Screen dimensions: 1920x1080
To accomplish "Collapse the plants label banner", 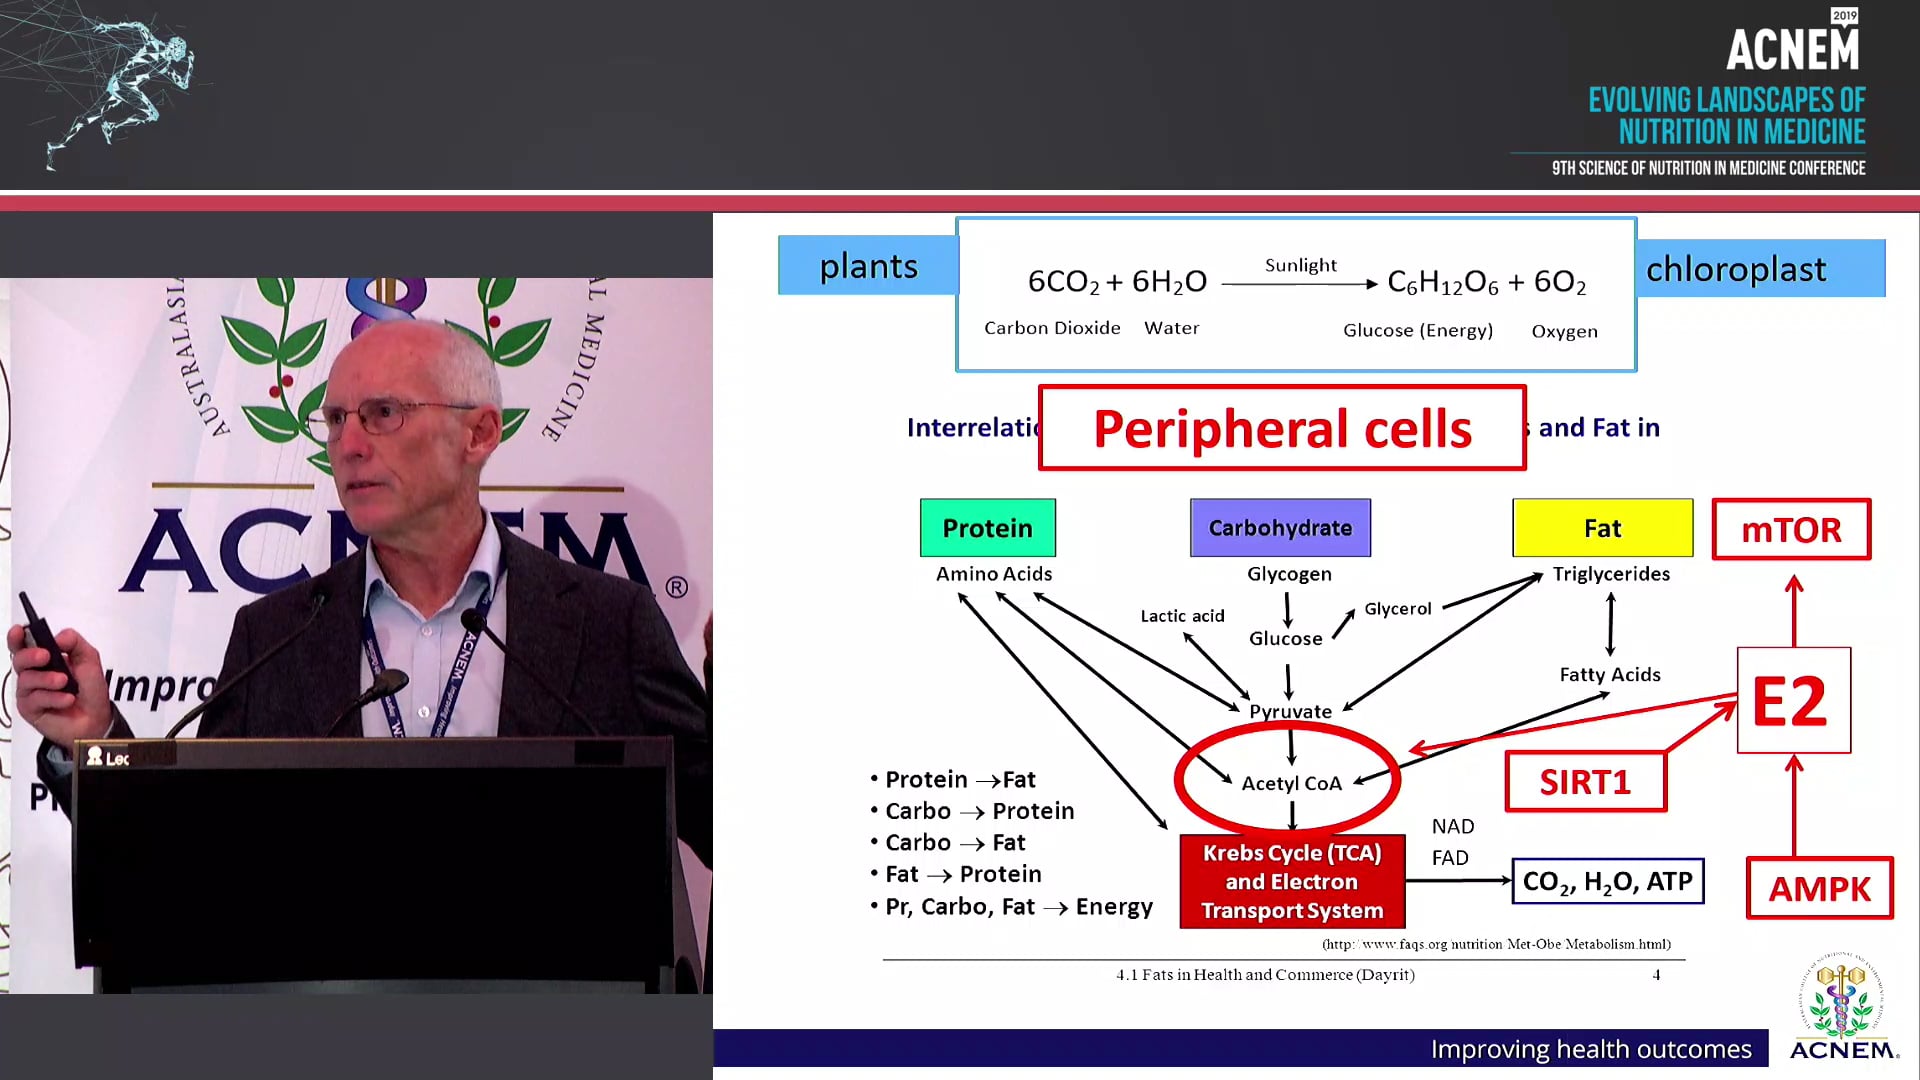I will click(x=867, y=266).
